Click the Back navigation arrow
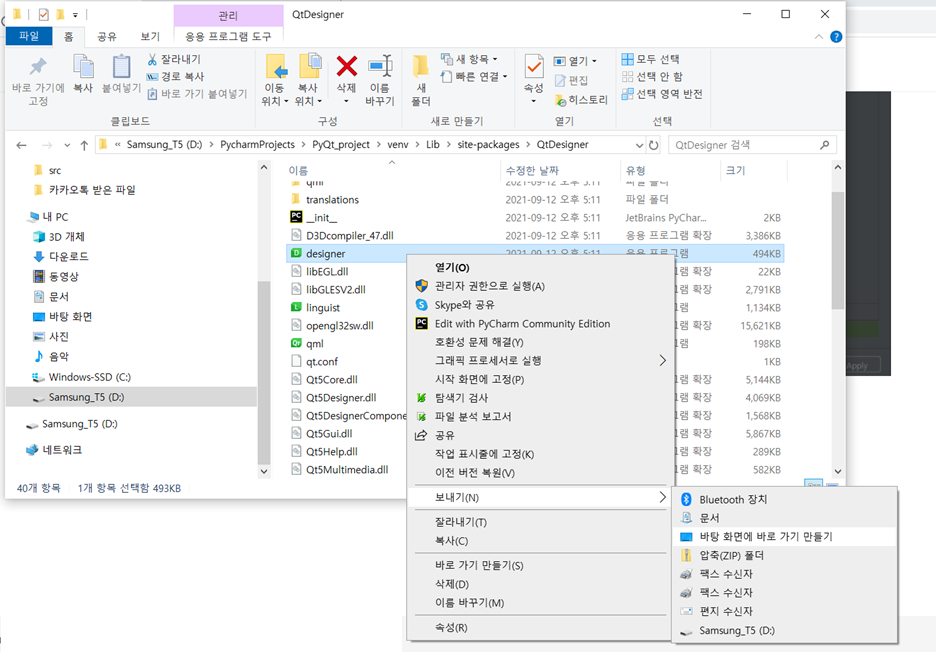The image size is (936, 670). [21, 145]
